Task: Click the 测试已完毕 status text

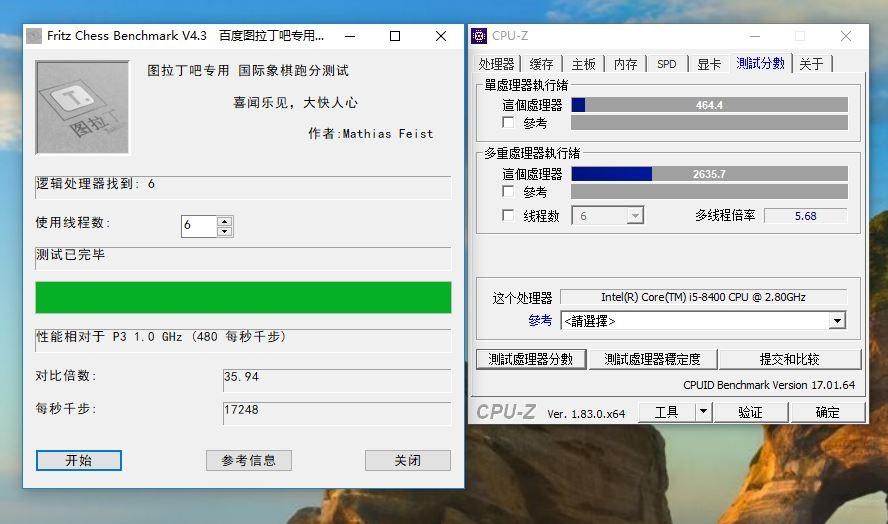Action: coord(71,255)
